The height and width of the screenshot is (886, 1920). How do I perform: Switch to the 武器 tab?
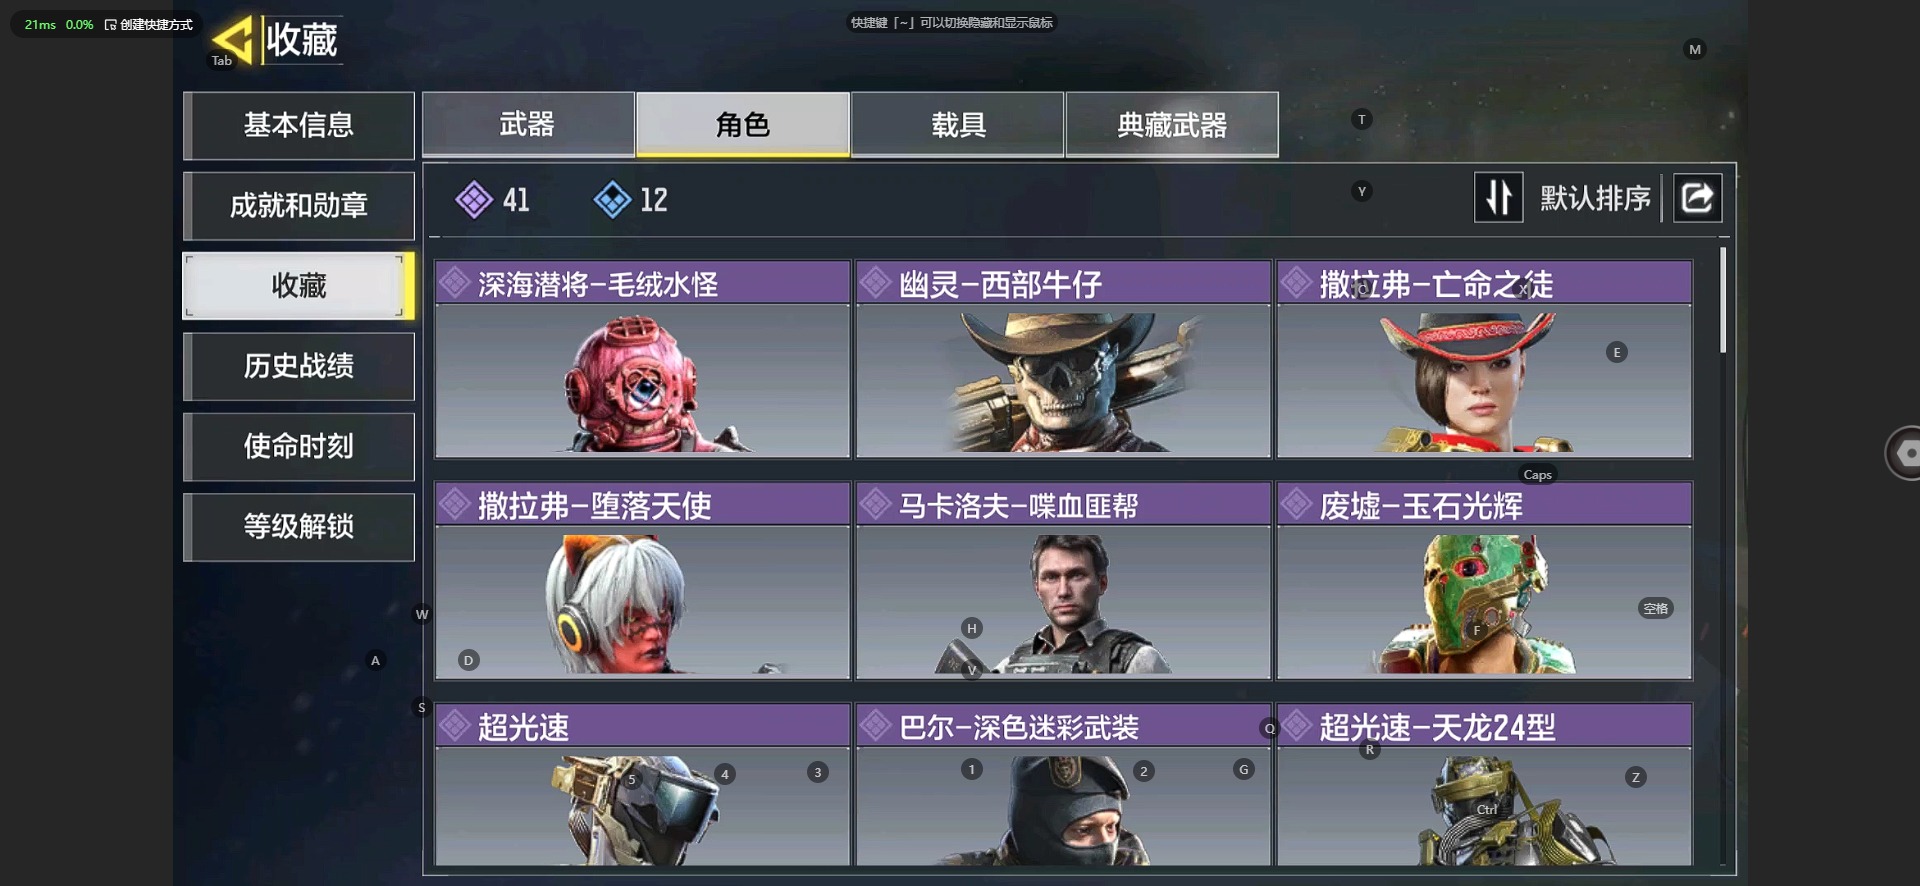click(x=528, y=124)
